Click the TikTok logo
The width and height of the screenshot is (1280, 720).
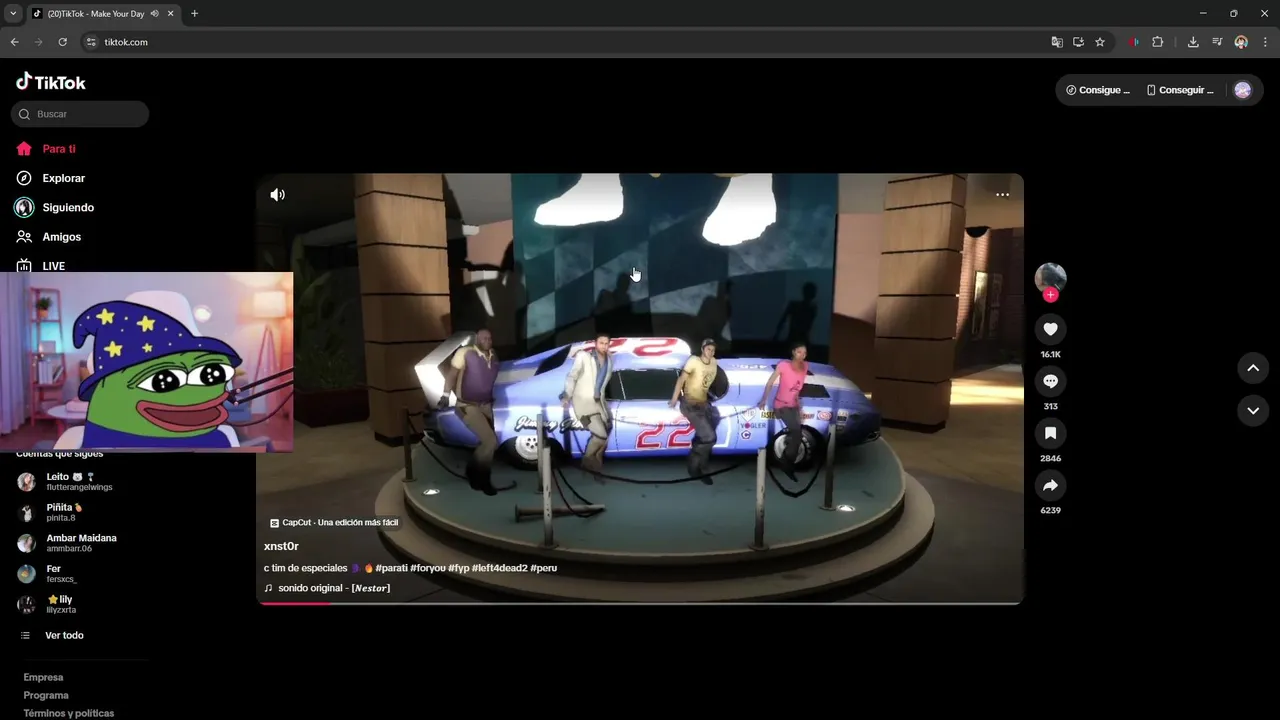click(51, 82)
